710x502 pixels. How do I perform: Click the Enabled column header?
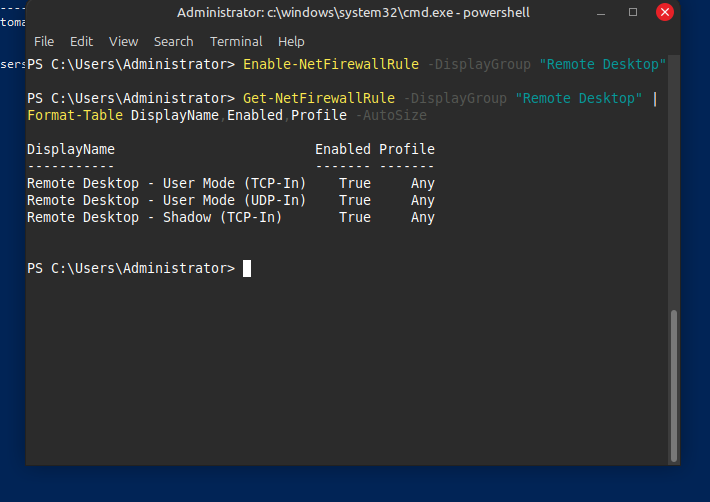coord(342,149)
